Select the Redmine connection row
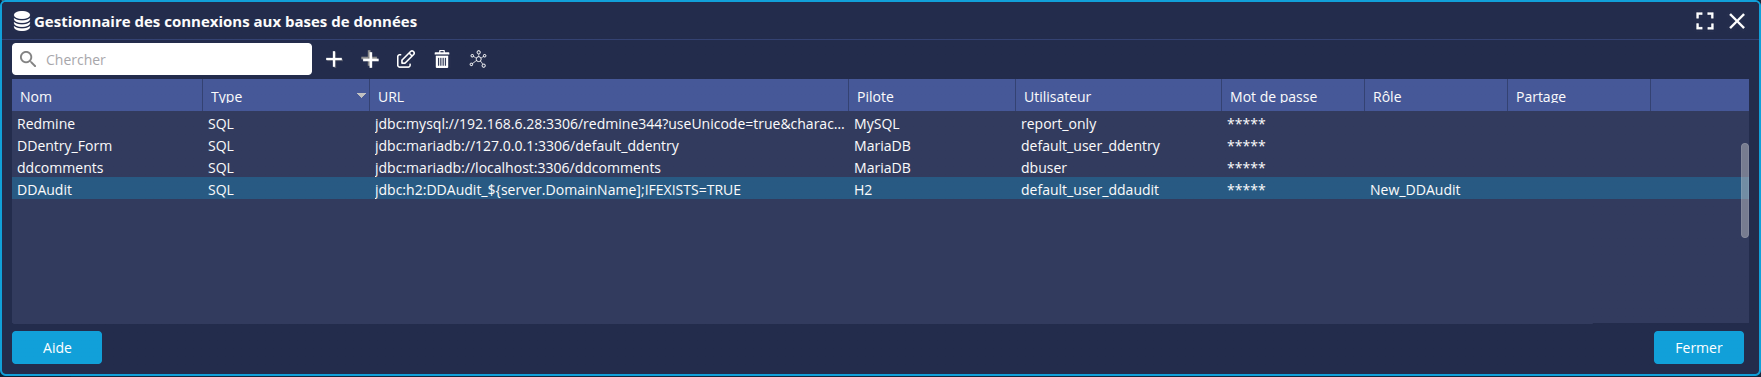1761x377 pixels. point(876,124)
